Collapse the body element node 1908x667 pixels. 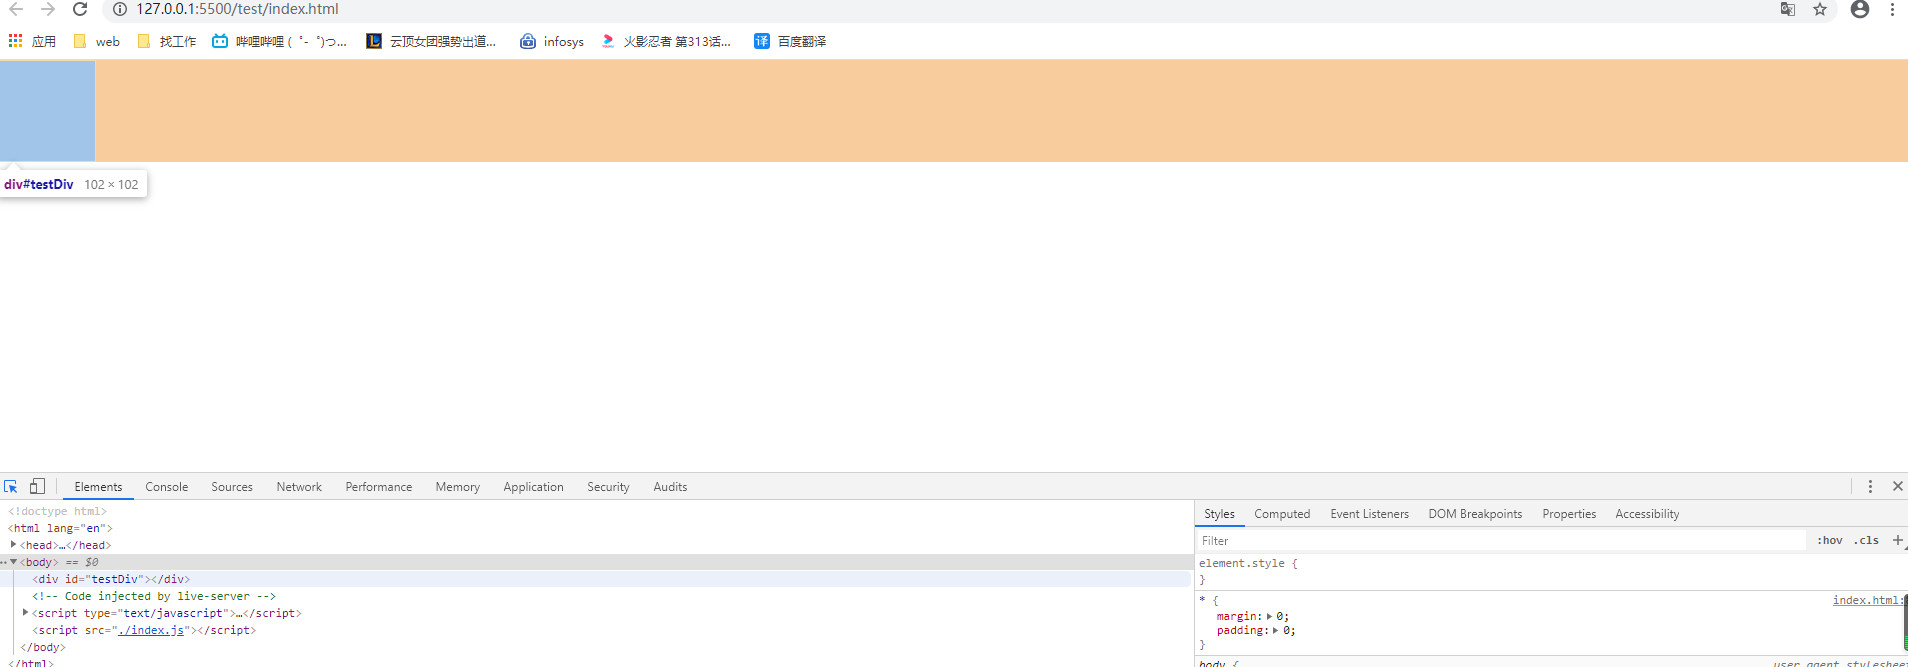pyautogui.click(x=13, y=562)
